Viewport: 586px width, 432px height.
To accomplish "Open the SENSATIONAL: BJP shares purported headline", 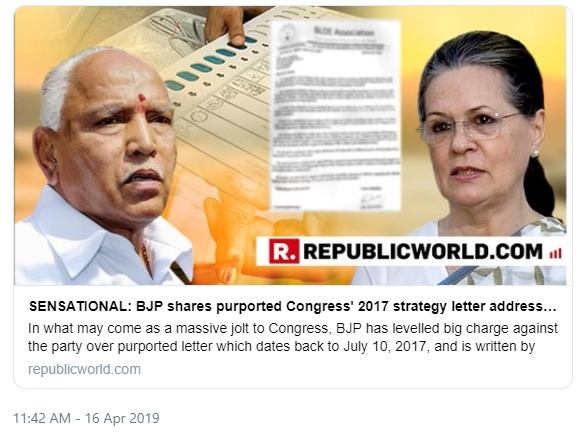I will click(x=293, y=306).
